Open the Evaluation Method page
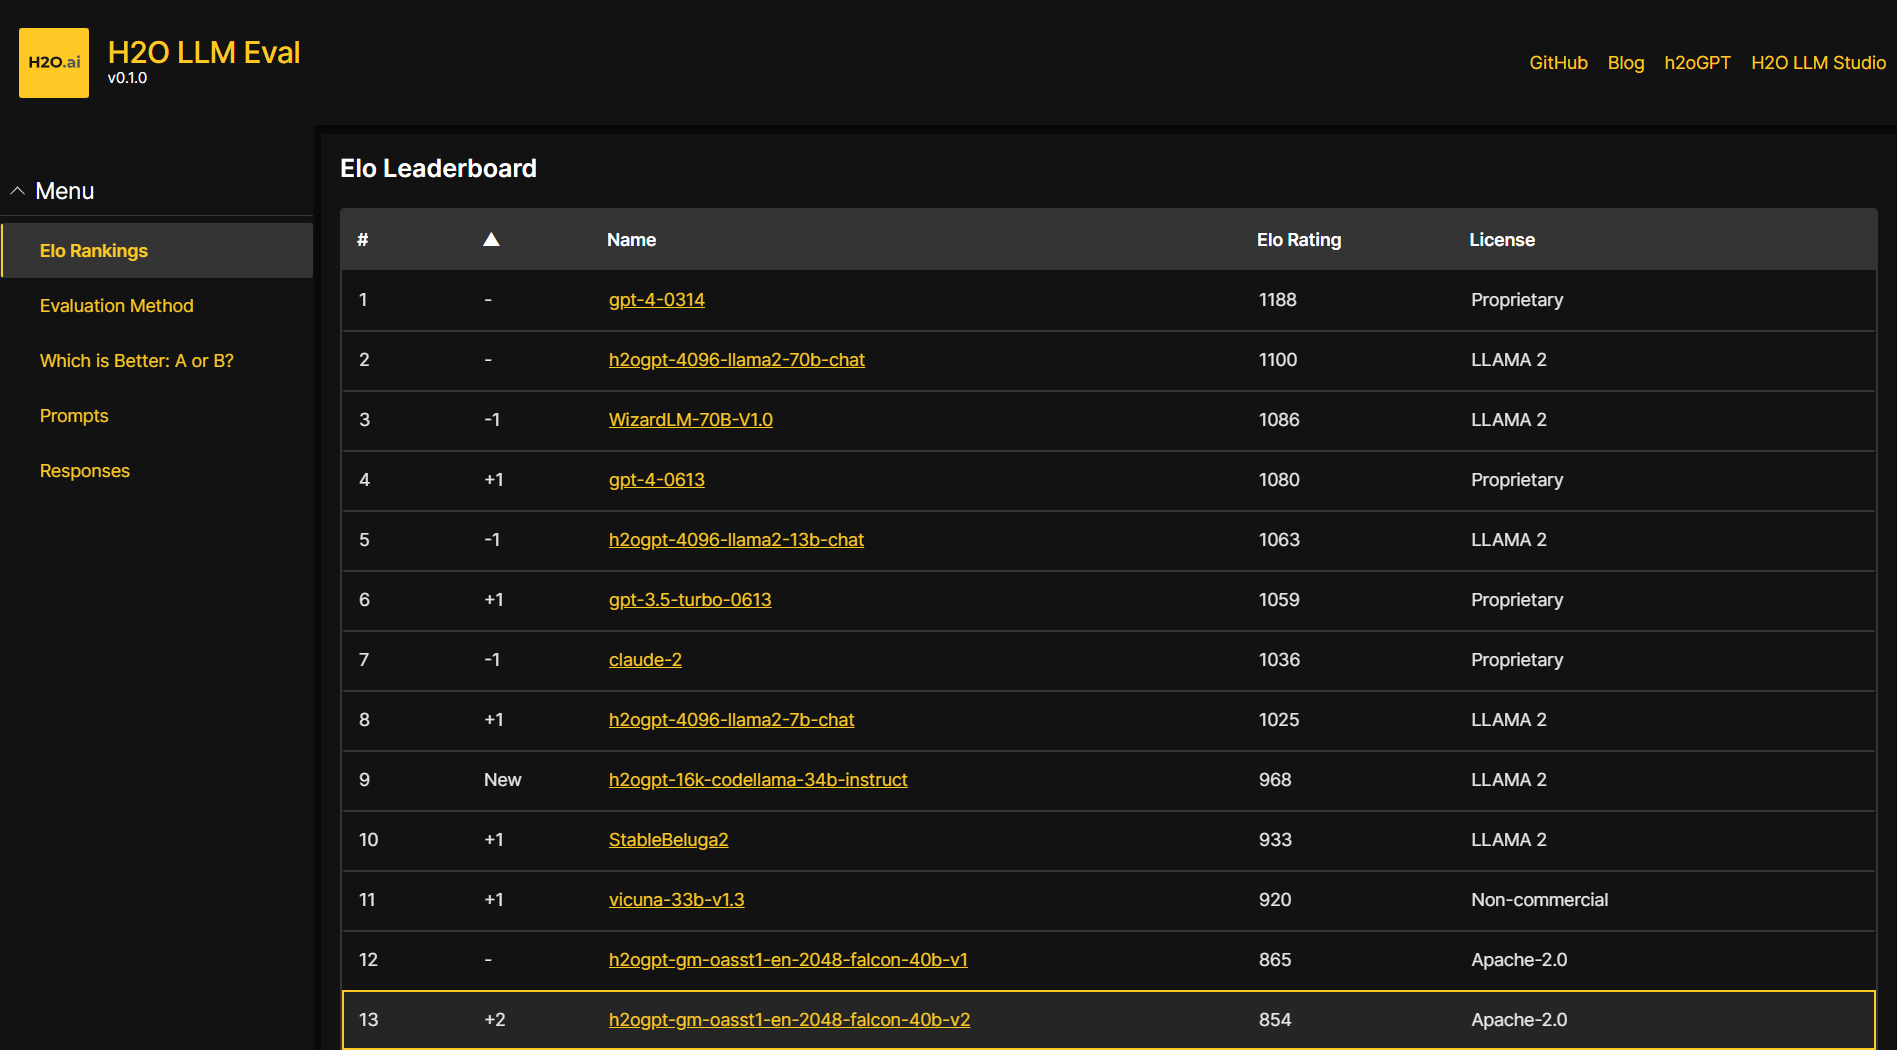Viewport: 1897px width, 1050px height. pyautogui.click(x=117, y=306)
